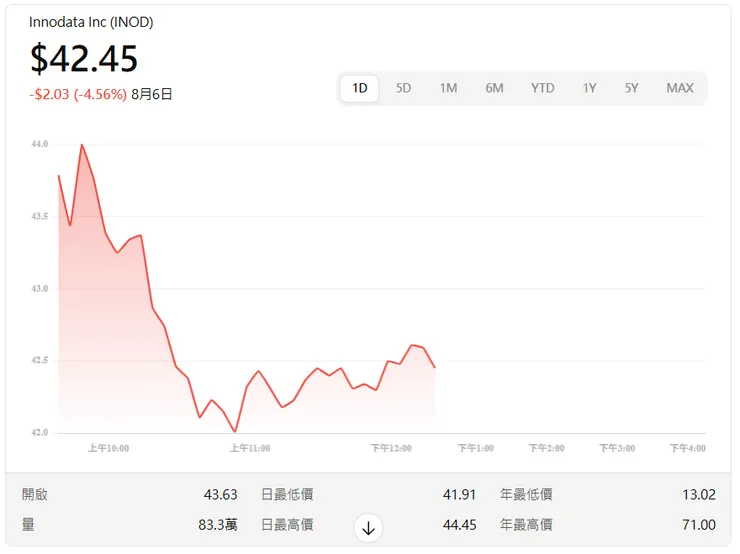740x554 pixels.
Task: Click the 年最低價 value 13.02
Action: point(699,495)
